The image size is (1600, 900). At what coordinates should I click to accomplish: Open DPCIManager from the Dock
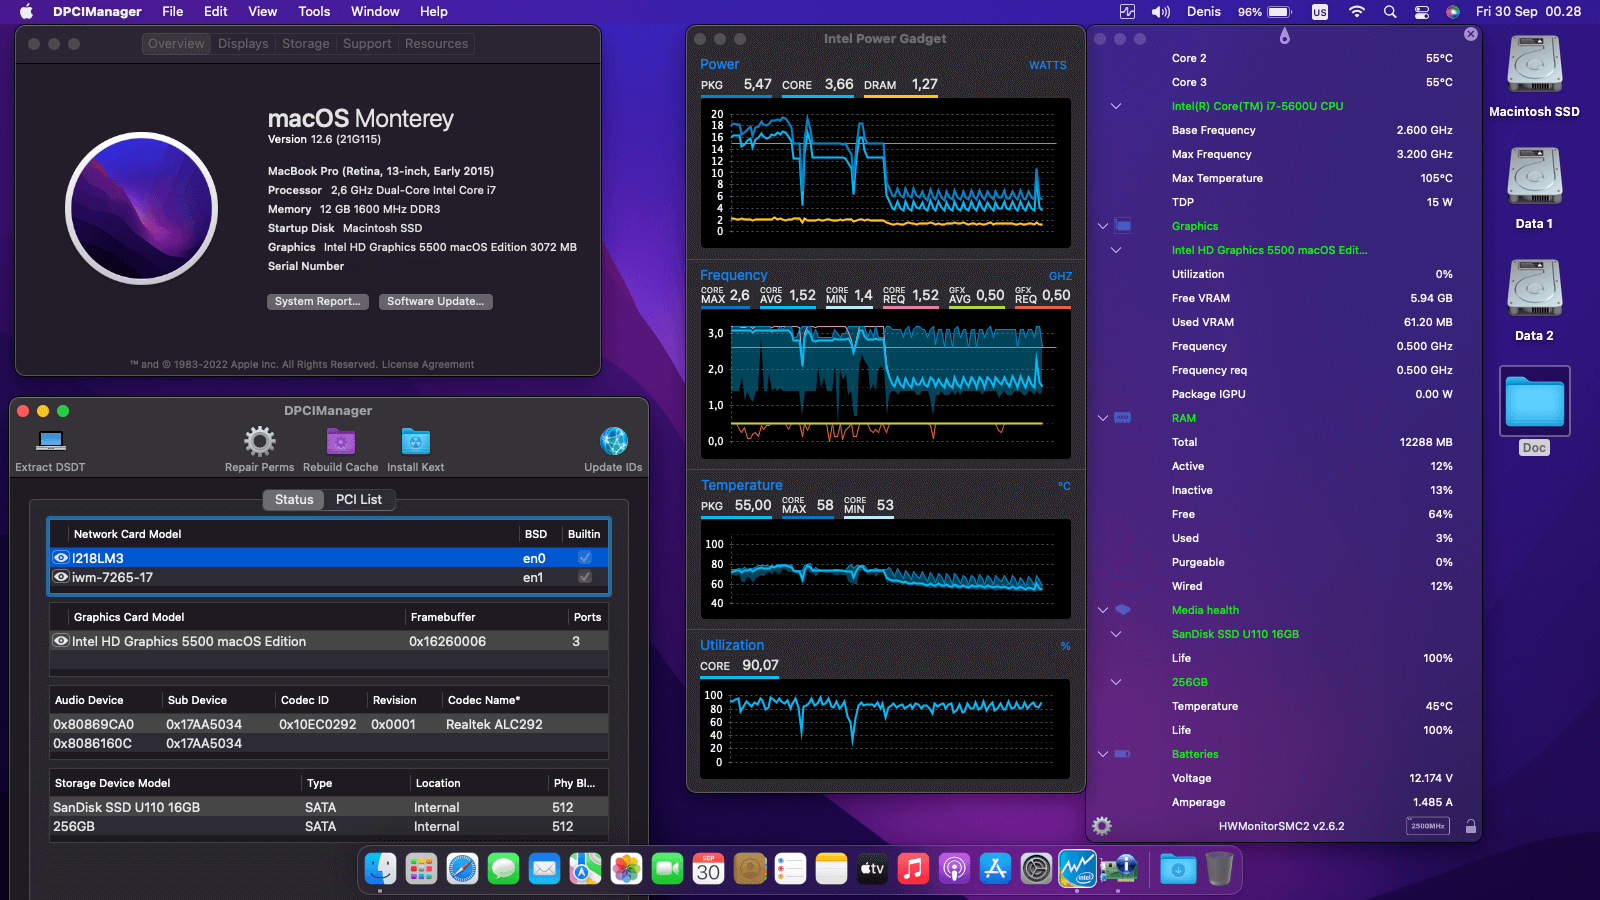1118,868
